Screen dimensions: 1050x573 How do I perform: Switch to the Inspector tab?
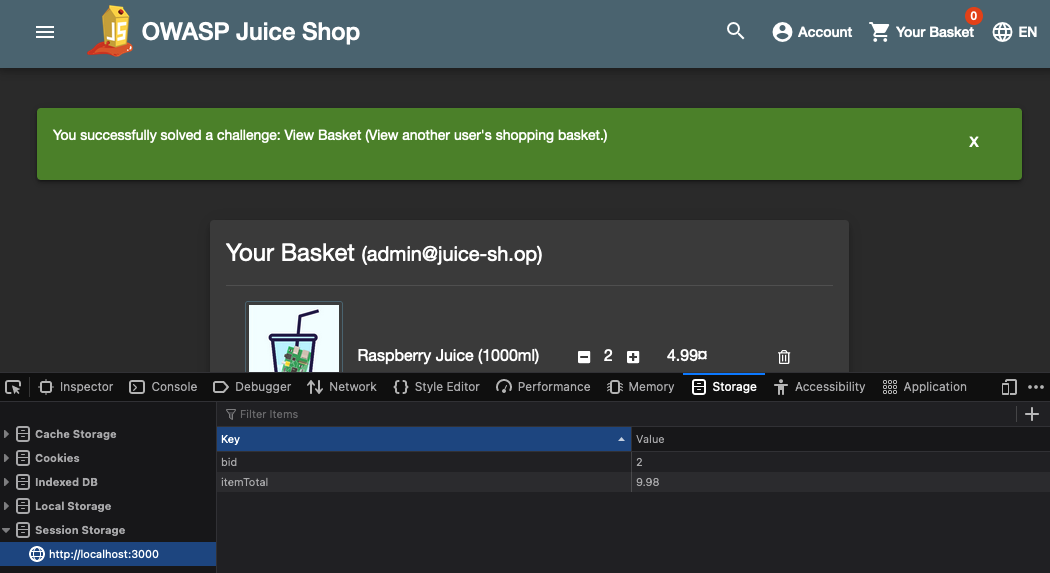point(76,387)
